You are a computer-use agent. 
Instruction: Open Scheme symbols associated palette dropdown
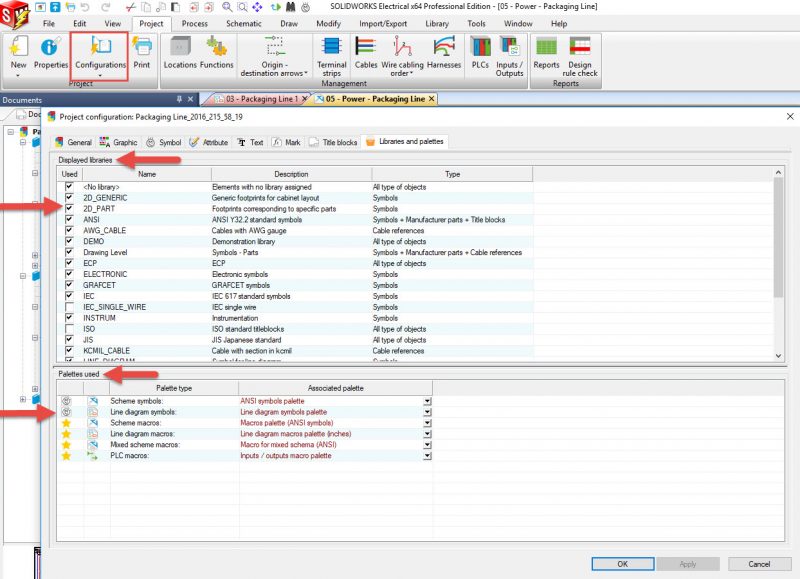427,401
